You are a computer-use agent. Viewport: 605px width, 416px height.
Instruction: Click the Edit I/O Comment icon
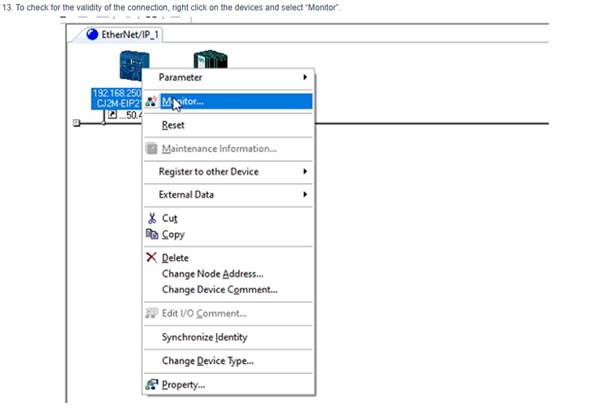point(152,313)
